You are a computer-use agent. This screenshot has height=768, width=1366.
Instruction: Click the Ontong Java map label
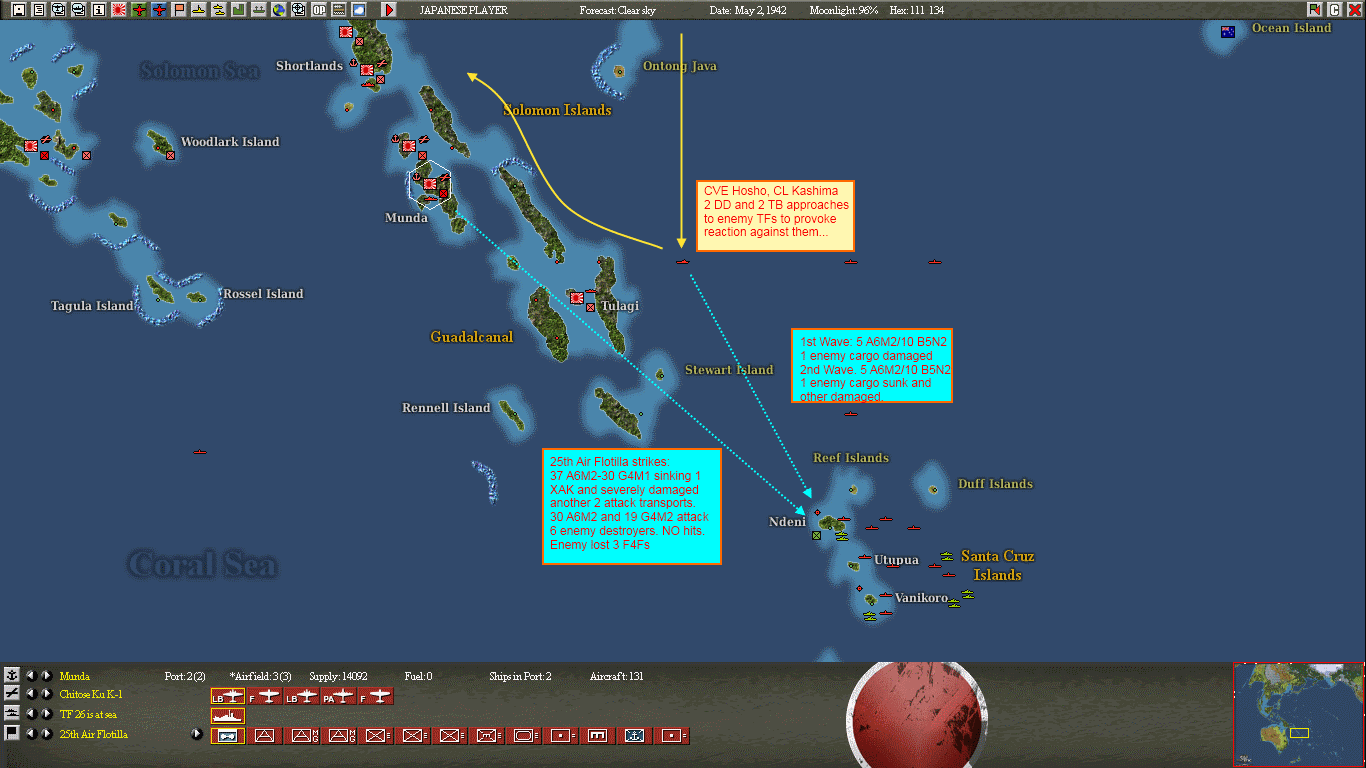point(680,66)
